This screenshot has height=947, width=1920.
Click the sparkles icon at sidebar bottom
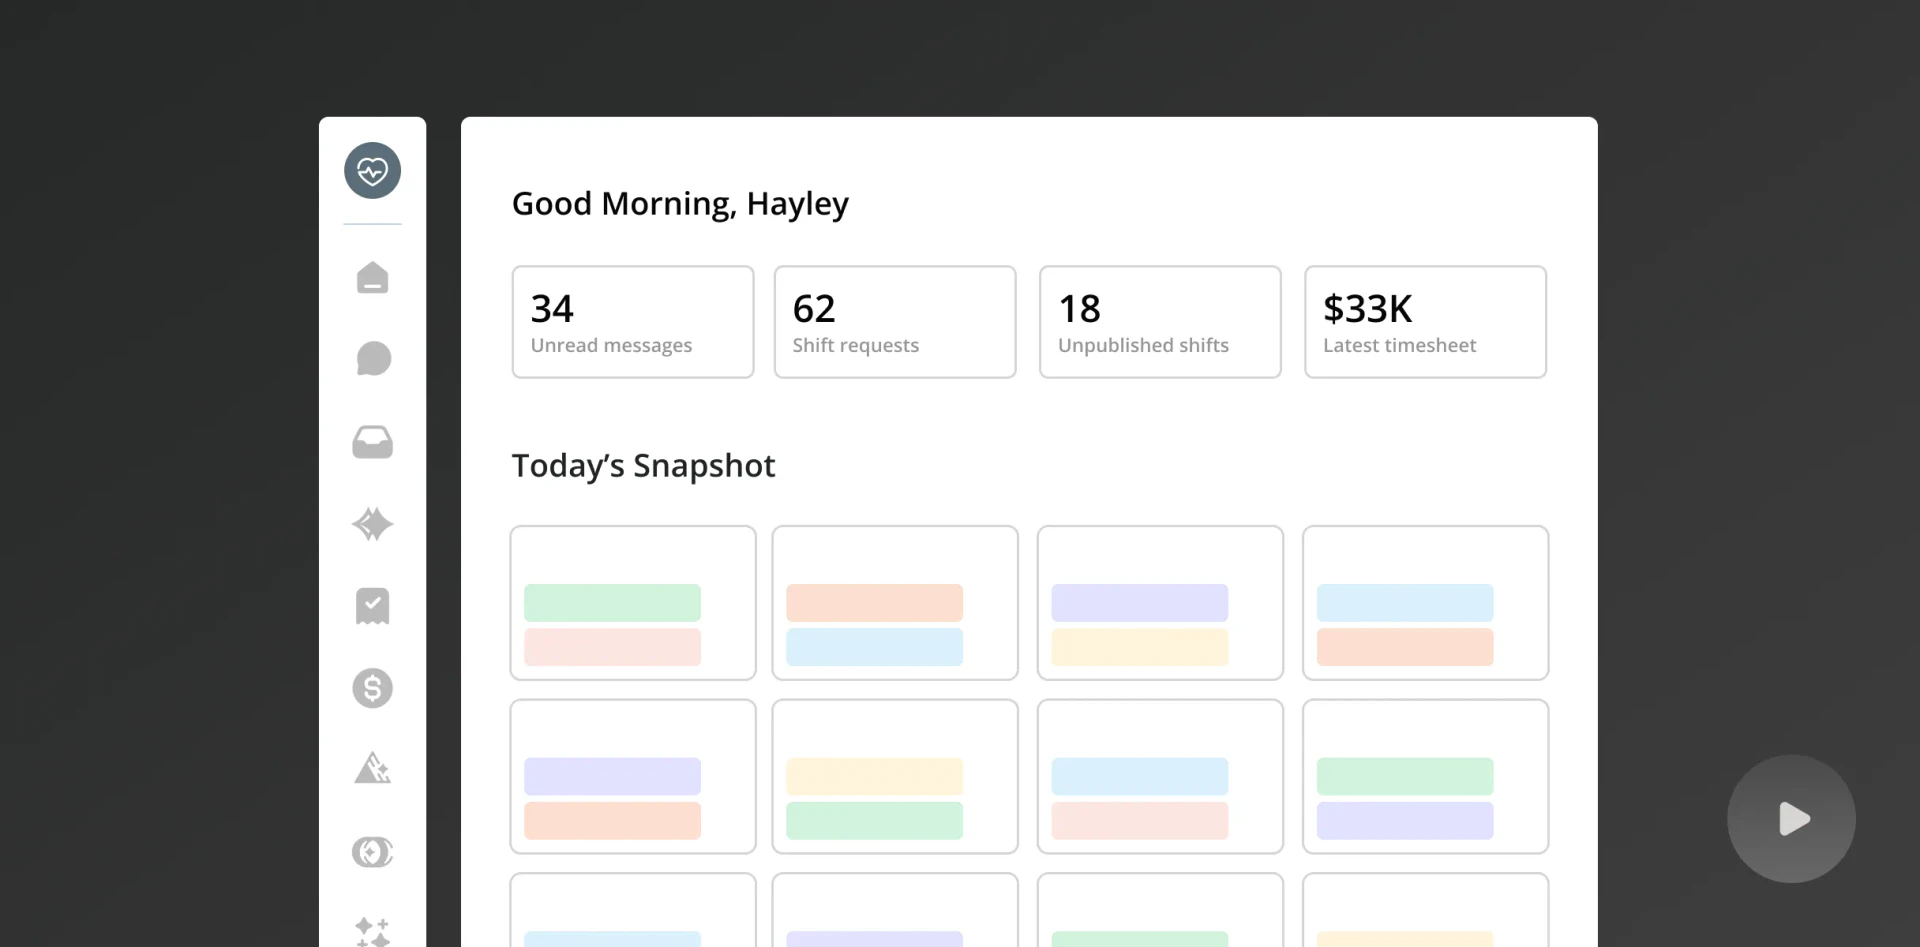(372, 931)
